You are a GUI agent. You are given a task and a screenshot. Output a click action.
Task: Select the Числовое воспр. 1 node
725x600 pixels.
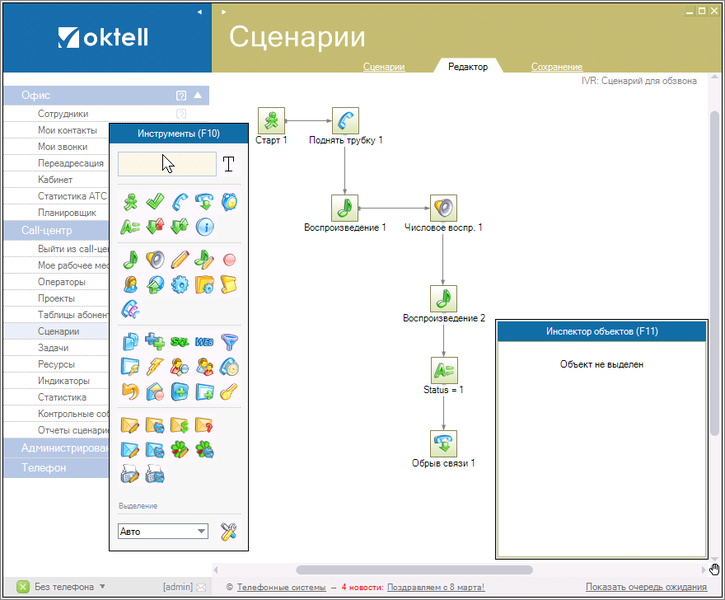point(443,208)
